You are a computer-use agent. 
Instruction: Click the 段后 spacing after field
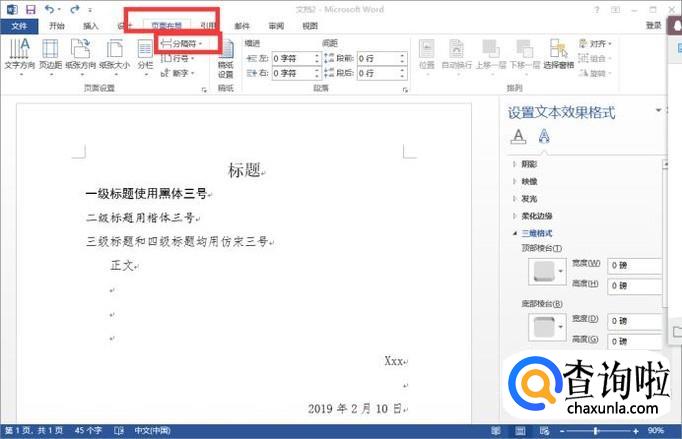point(382,73)
